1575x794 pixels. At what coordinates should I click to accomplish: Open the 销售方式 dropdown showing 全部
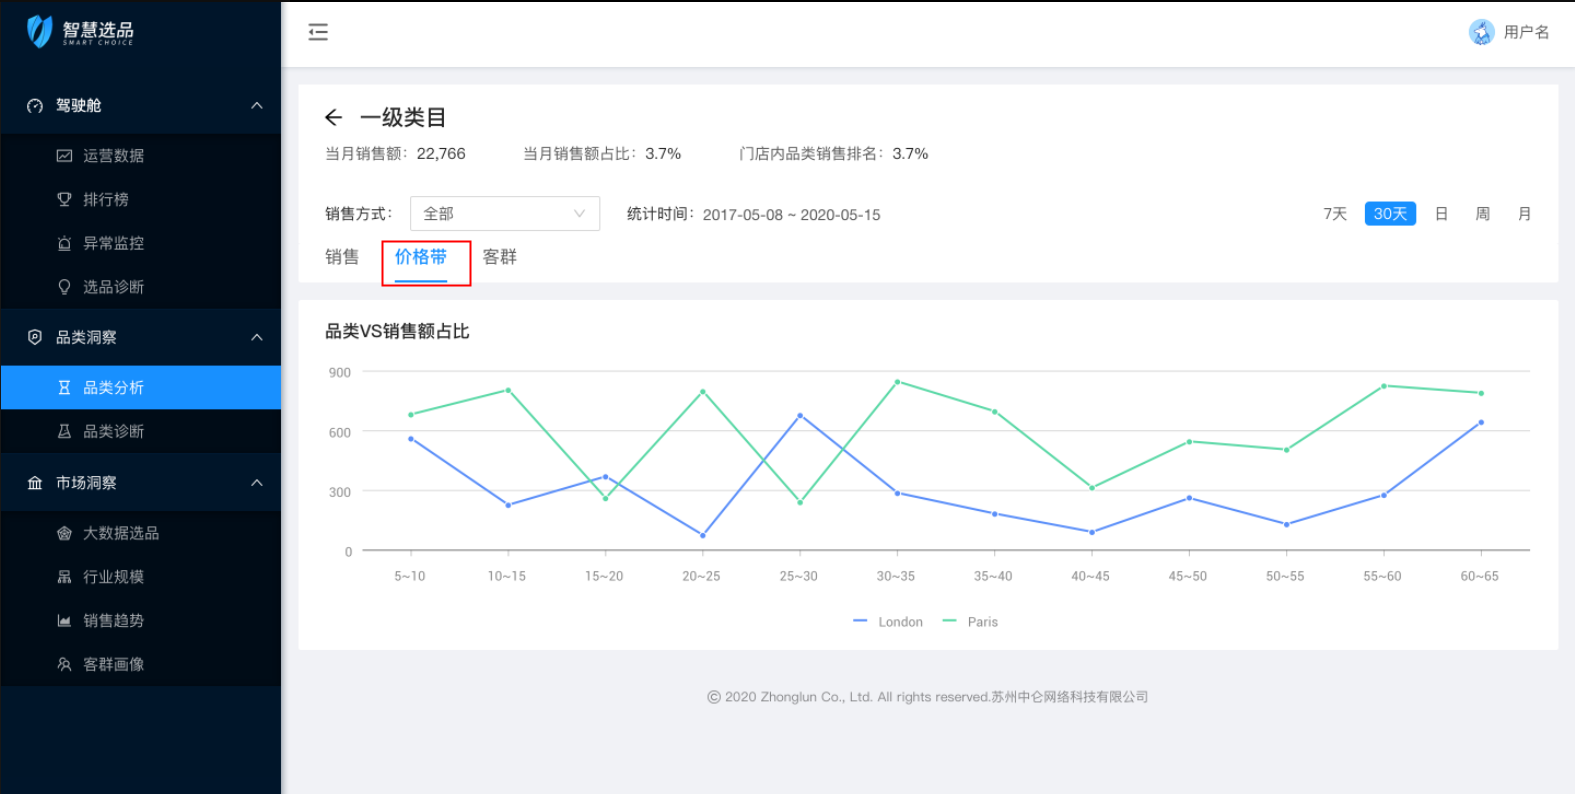coord(504,214)
